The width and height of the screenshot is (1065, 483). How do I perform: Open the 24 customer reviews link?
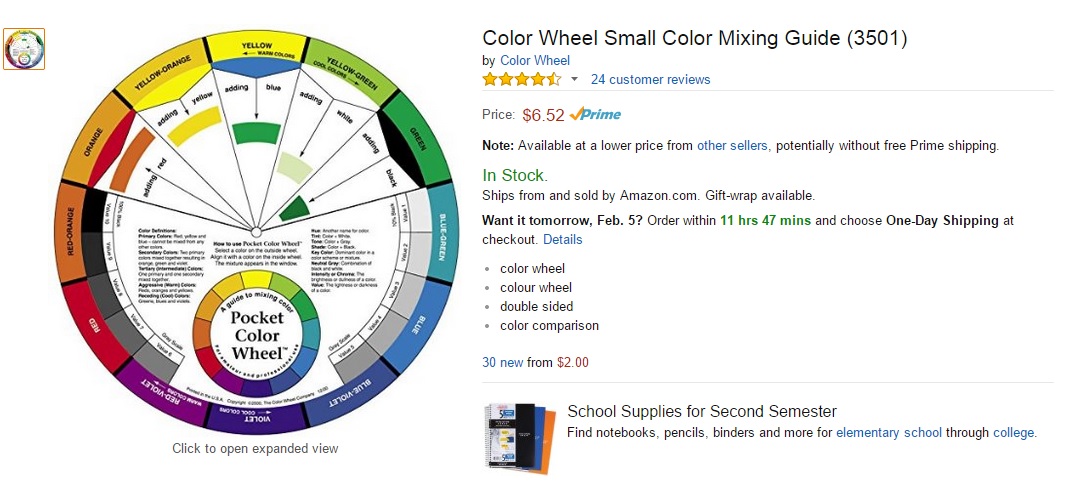[x=650, y=79]
